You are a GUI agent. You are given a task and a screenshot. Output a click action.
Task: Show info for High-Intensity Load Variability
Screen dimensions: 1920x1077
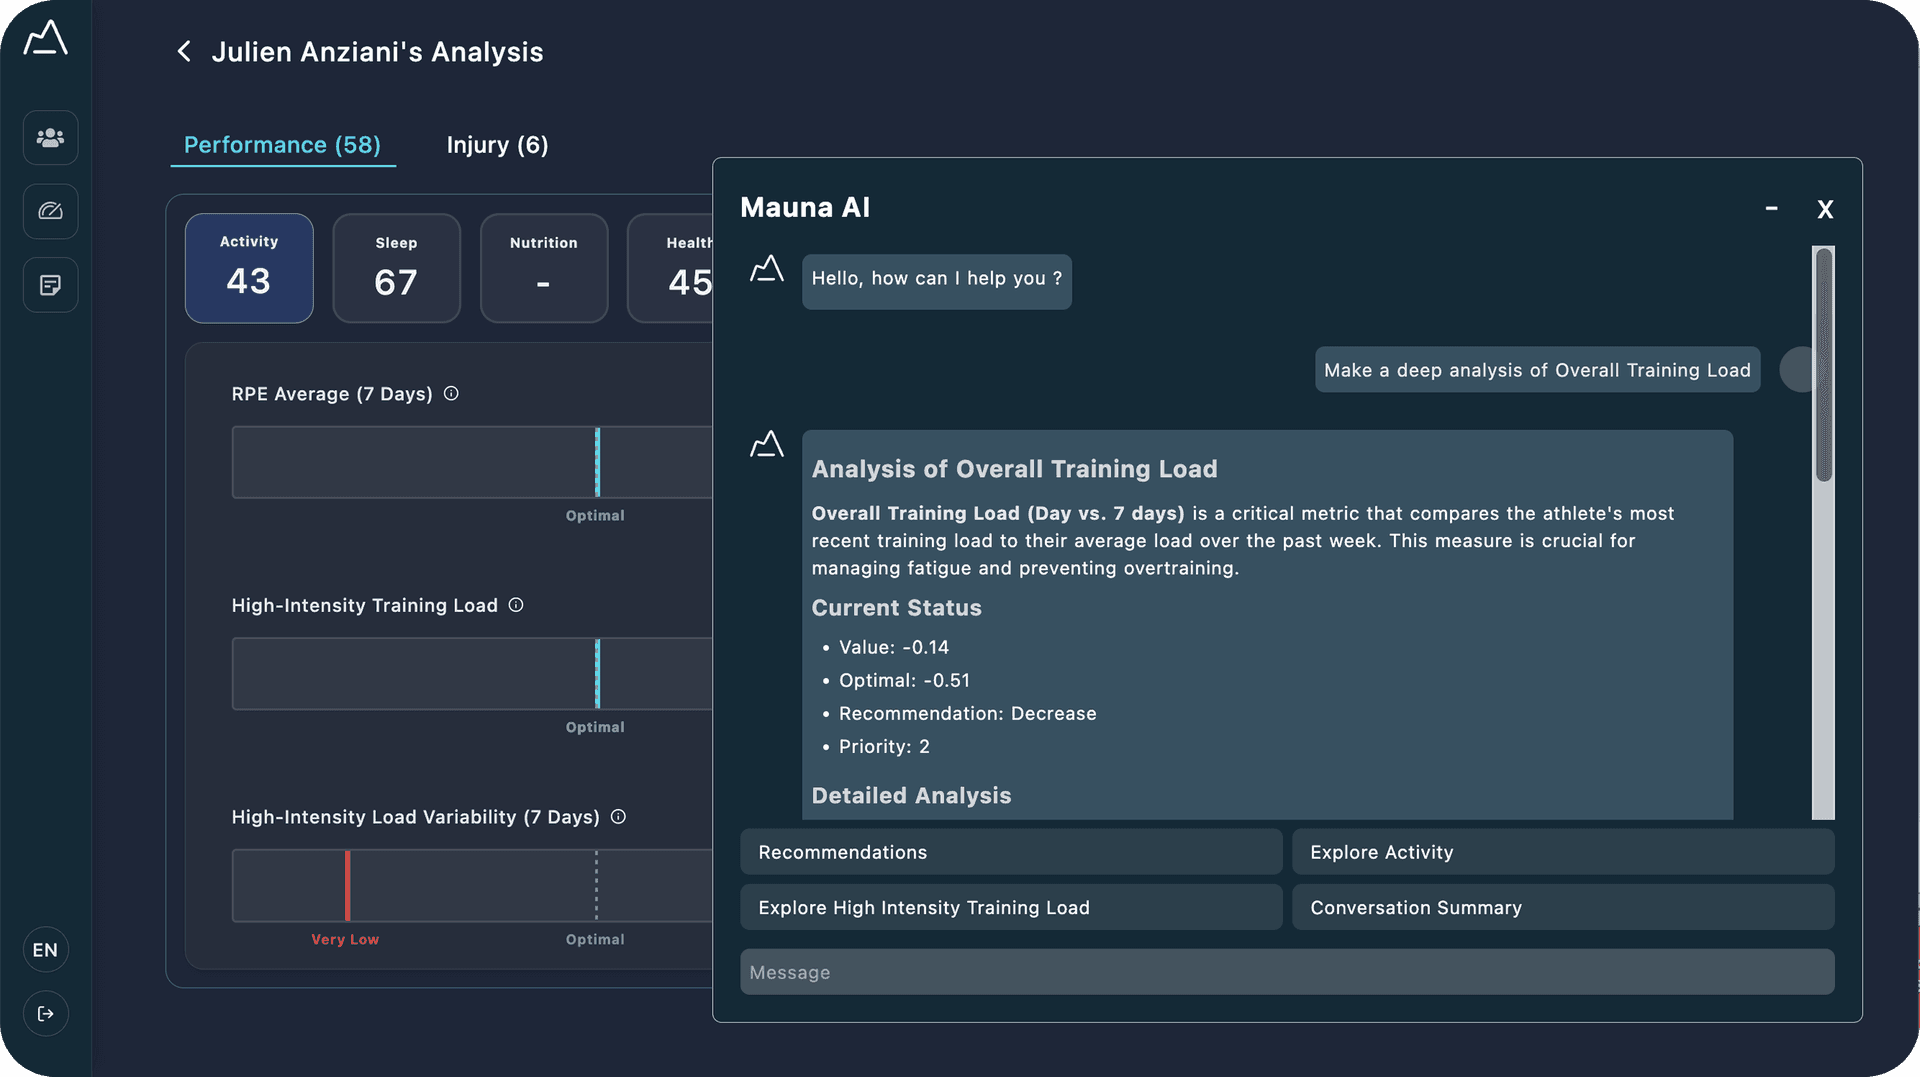(618, 816)
